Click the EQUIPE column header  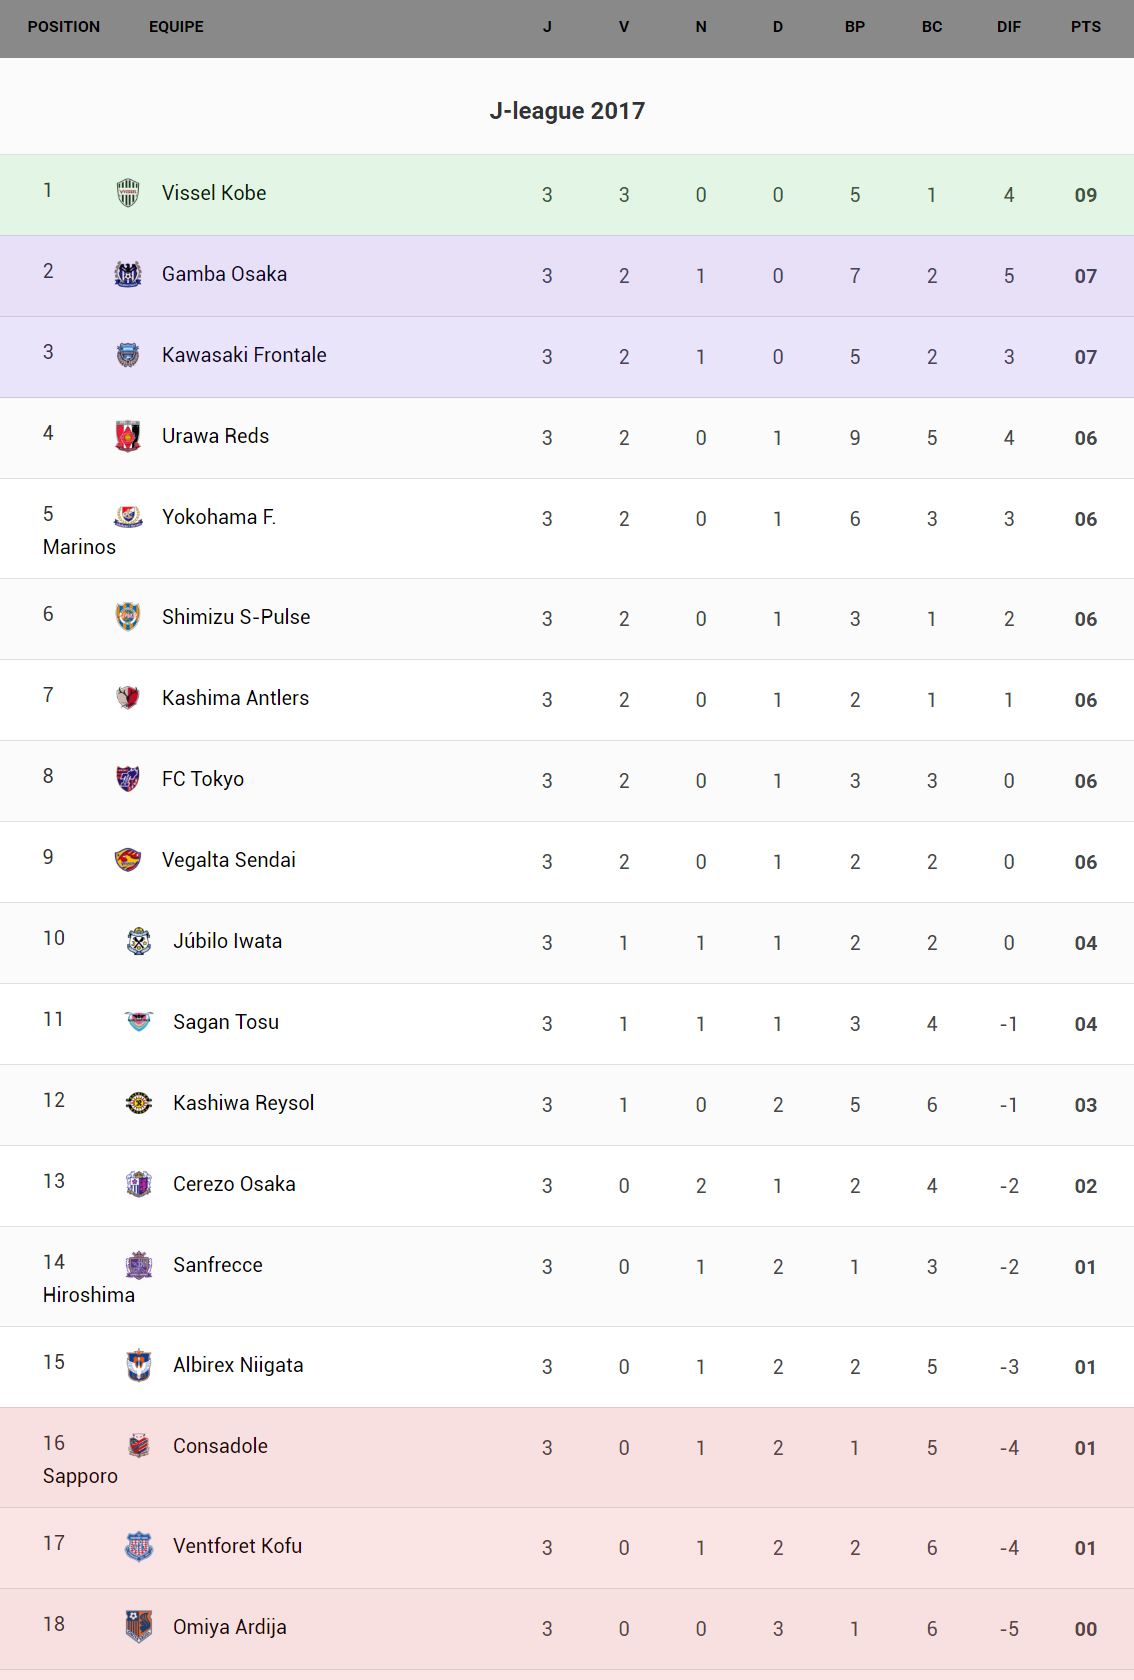pos(176,27)
